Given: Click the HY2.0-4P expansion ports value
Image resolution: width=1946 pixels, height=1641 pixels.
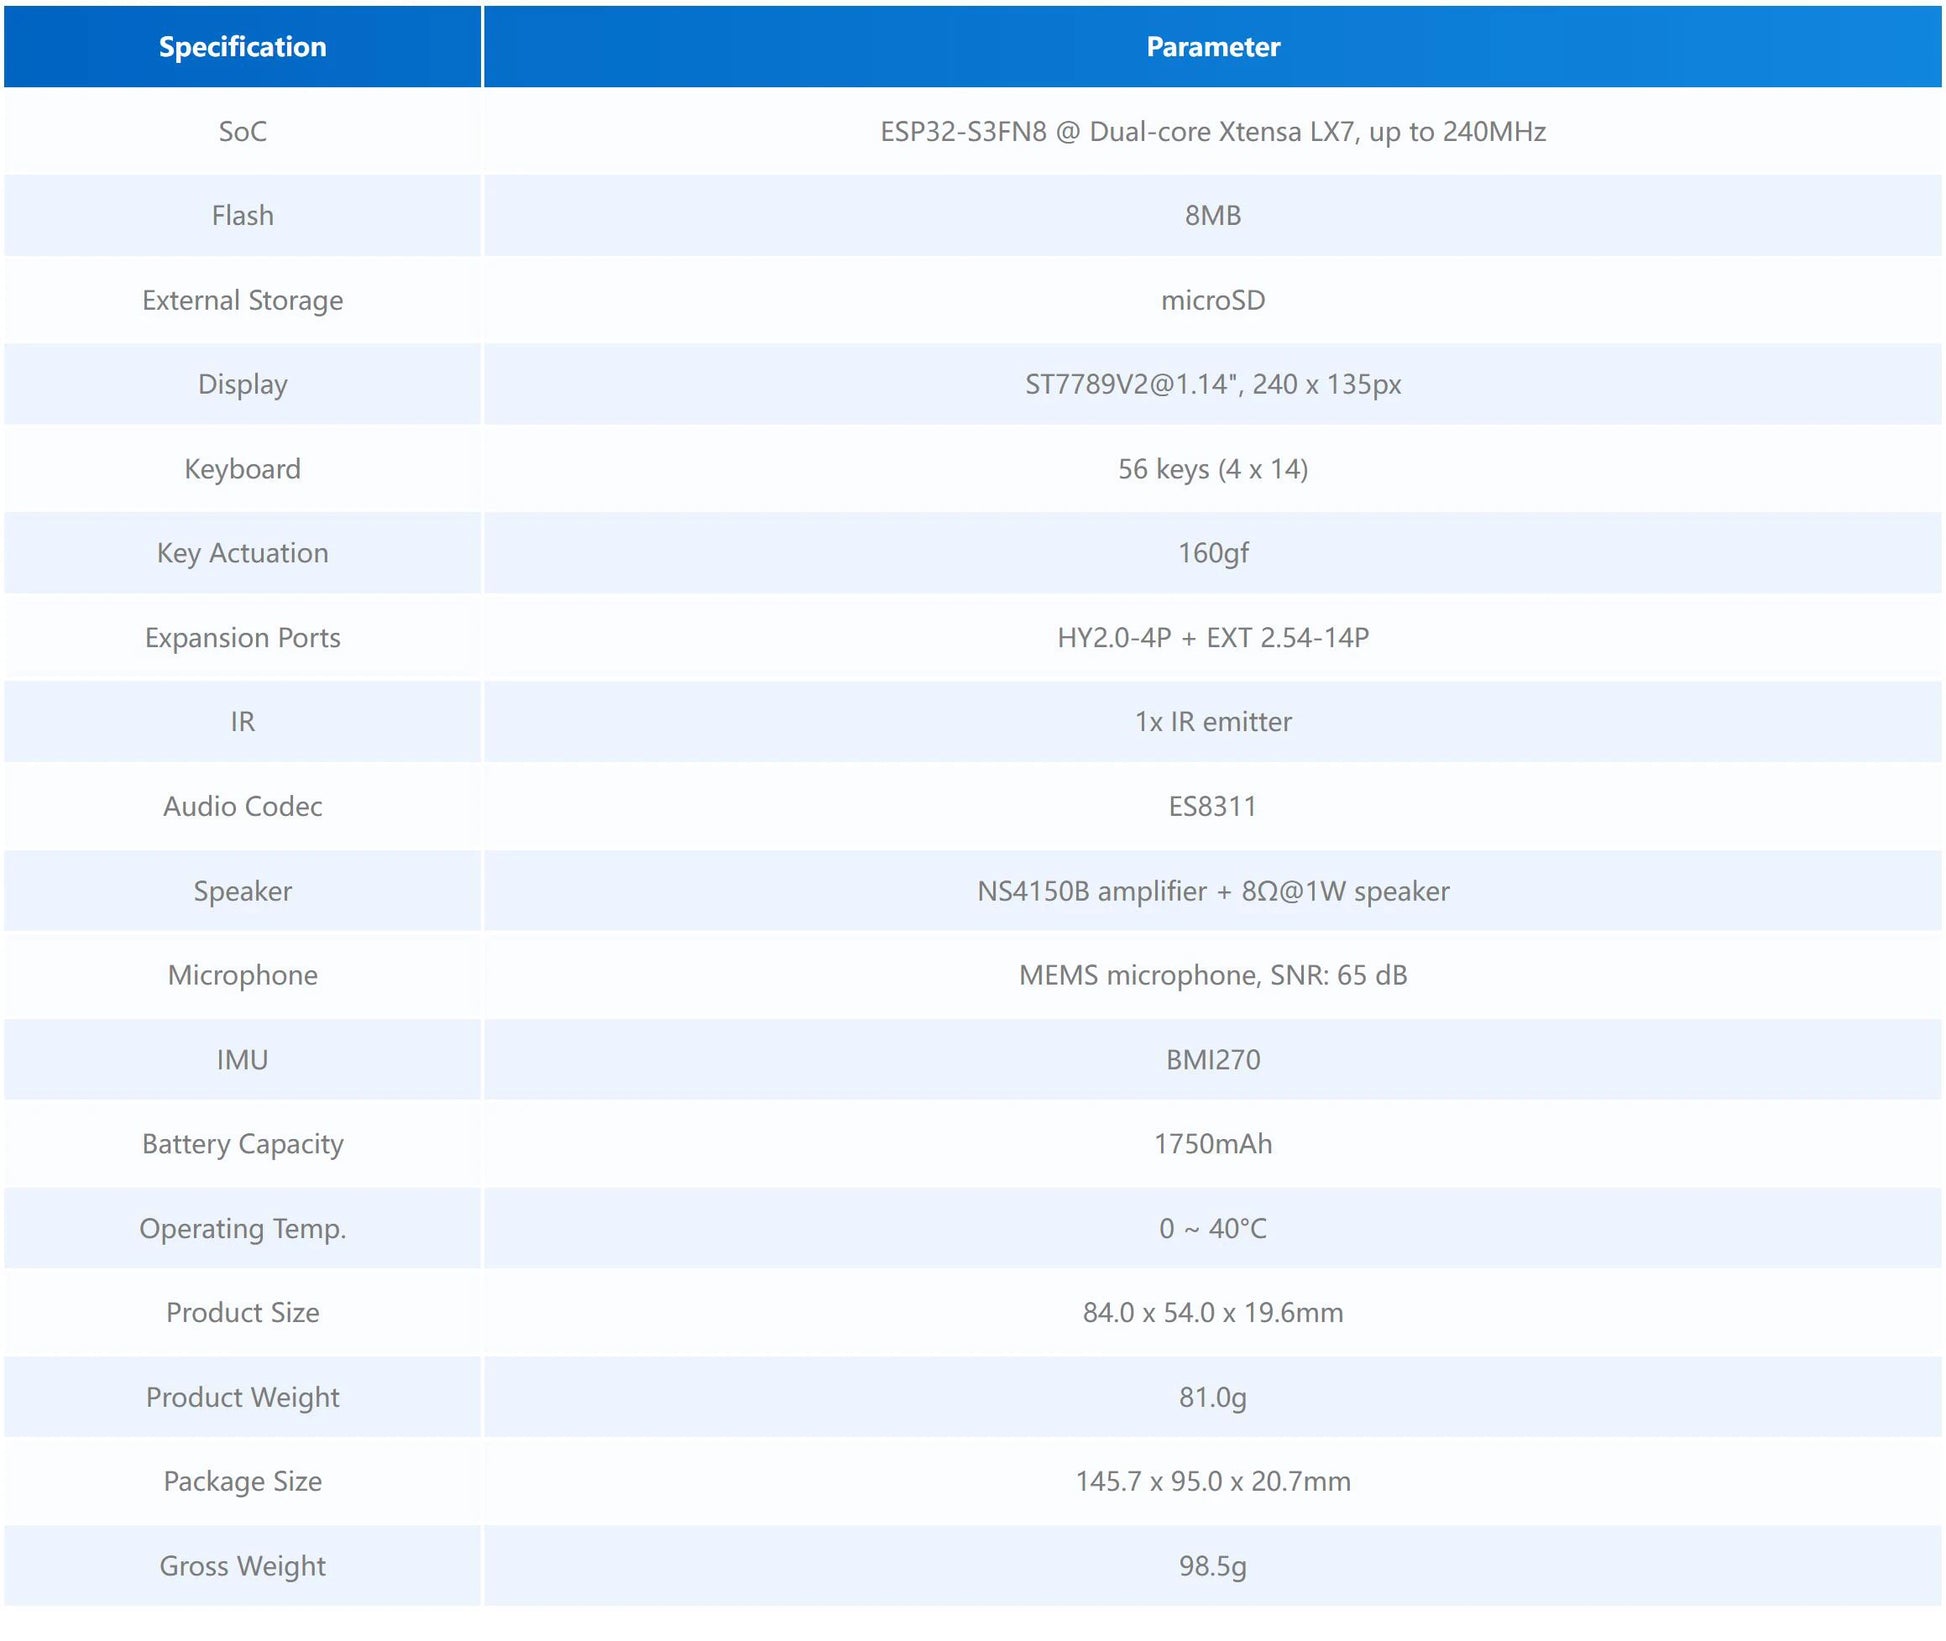Looking at the screenshot, I should (1212, 637).
